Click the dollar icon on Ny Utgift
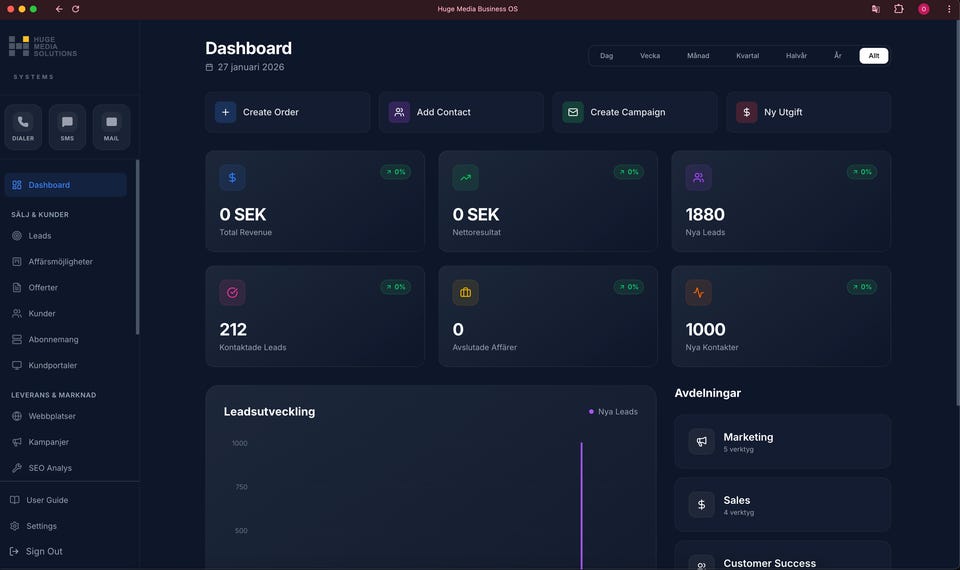The width and height of the screenshot is (960, 570). [746, 112]
